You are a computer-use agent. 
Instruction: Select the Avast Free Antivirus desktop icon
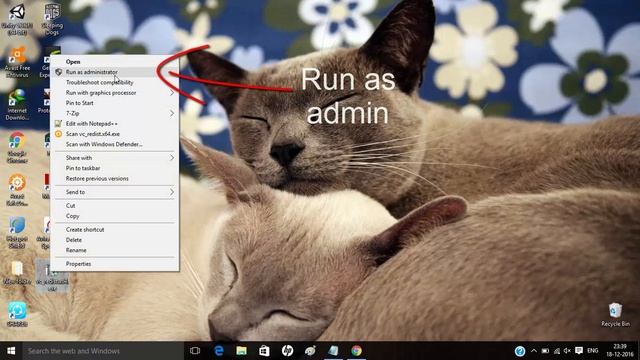(x=17, y=62)
